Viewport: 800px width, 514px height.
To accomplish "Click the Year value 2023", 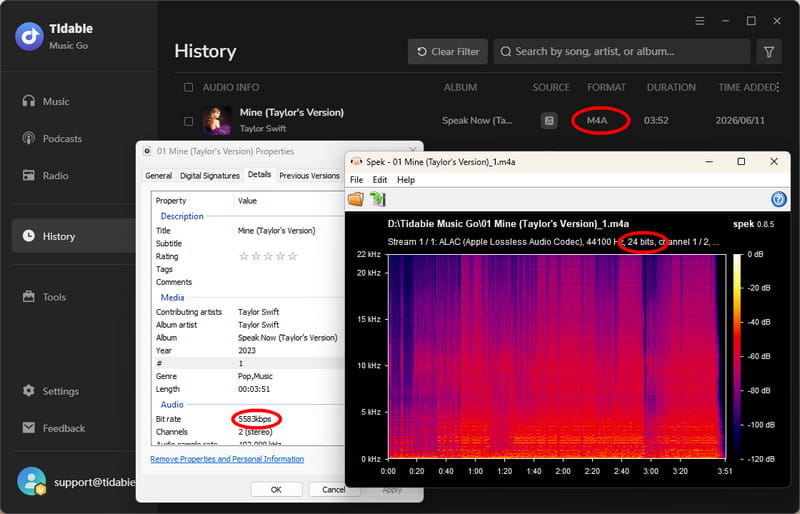I will click(247, 351).
